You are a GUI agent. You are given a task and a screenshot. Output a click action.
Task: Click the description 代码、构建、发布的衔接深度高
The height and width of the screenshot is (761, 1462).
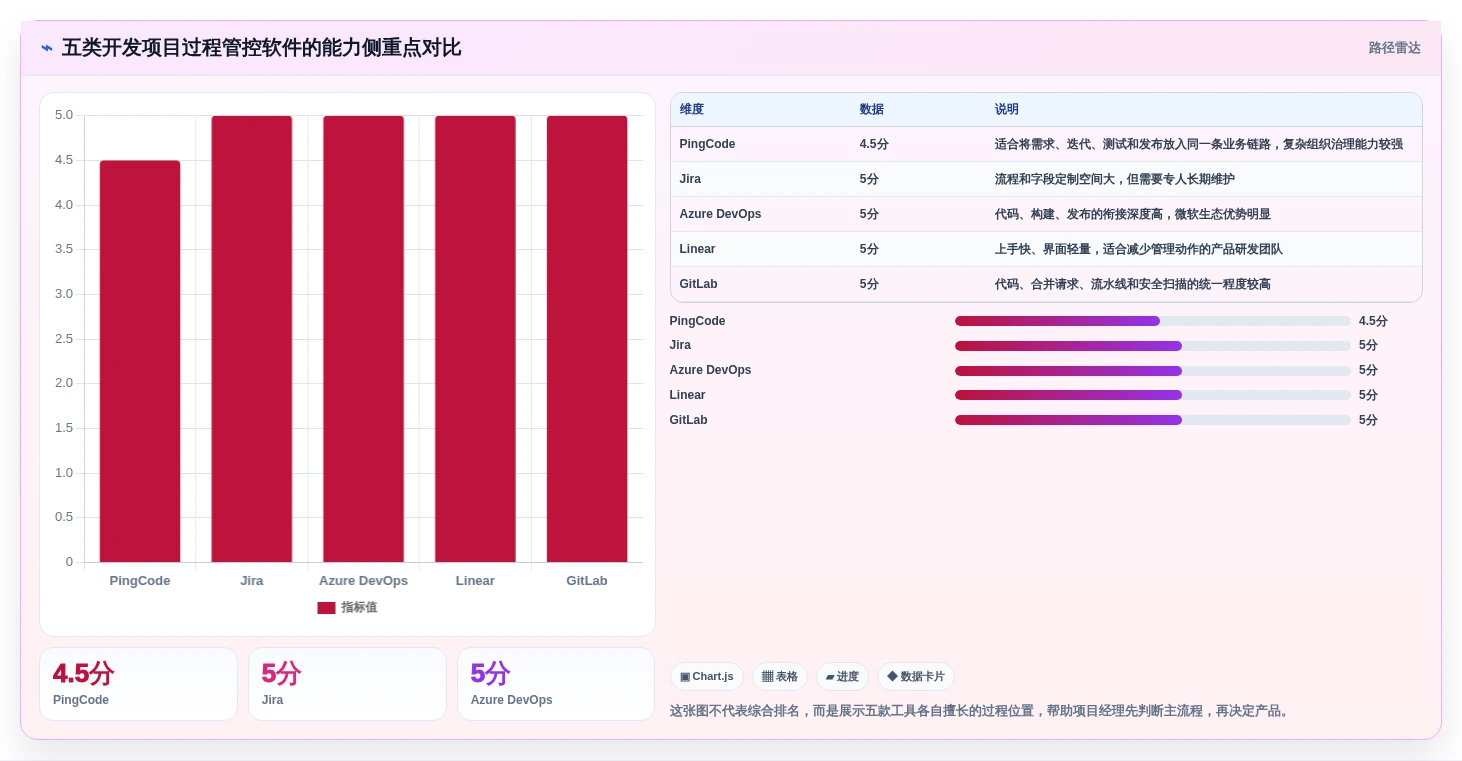(1133, 214)
